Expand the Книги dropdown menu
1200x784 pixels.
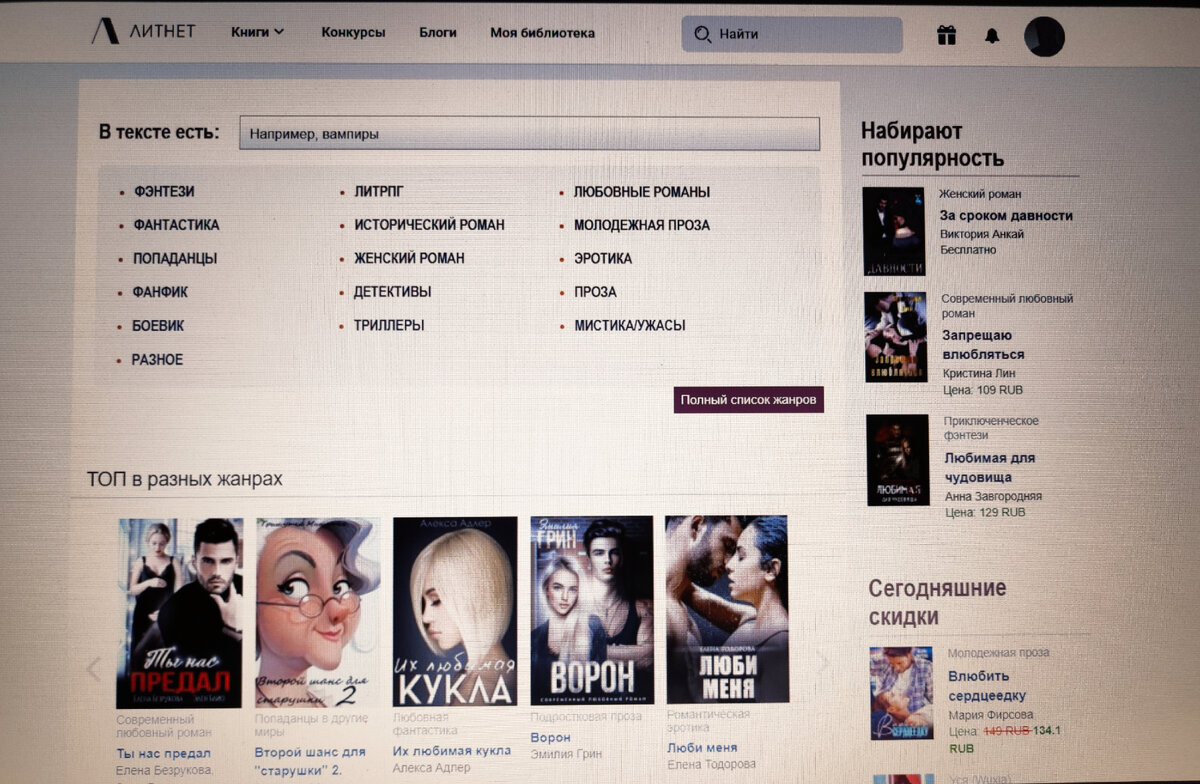click(258, 32)
